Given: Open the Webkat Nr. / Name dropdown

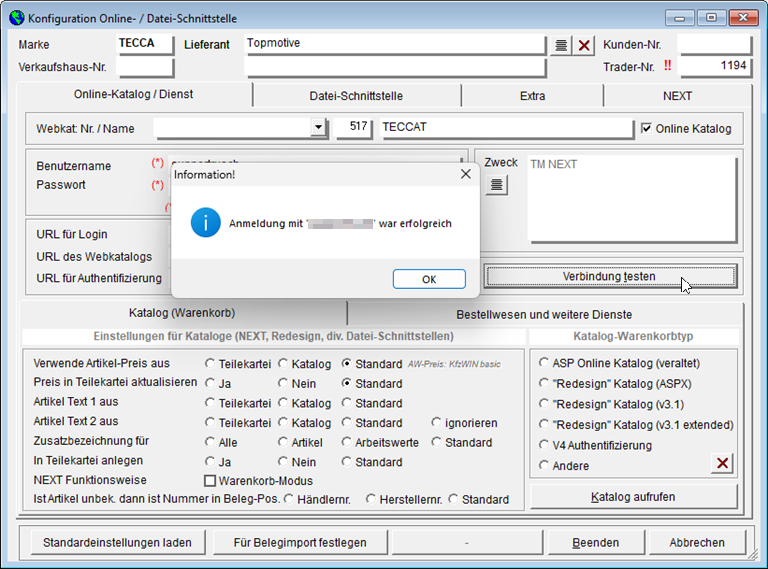Looking at the screenshot, I should coord(318,127).
